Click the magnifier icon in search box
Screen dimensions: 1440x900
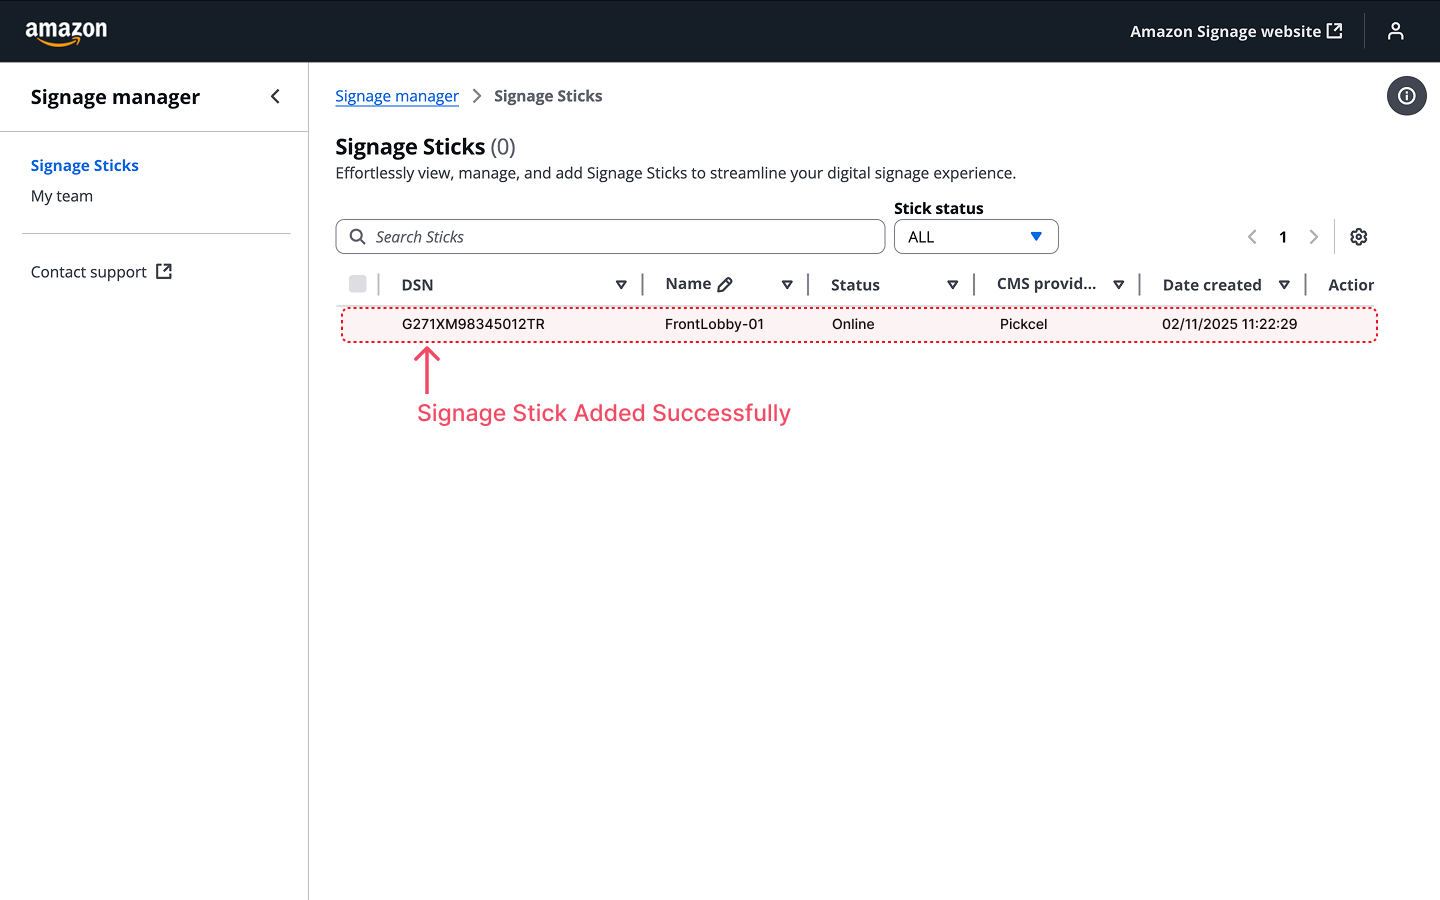pos(357,237)
